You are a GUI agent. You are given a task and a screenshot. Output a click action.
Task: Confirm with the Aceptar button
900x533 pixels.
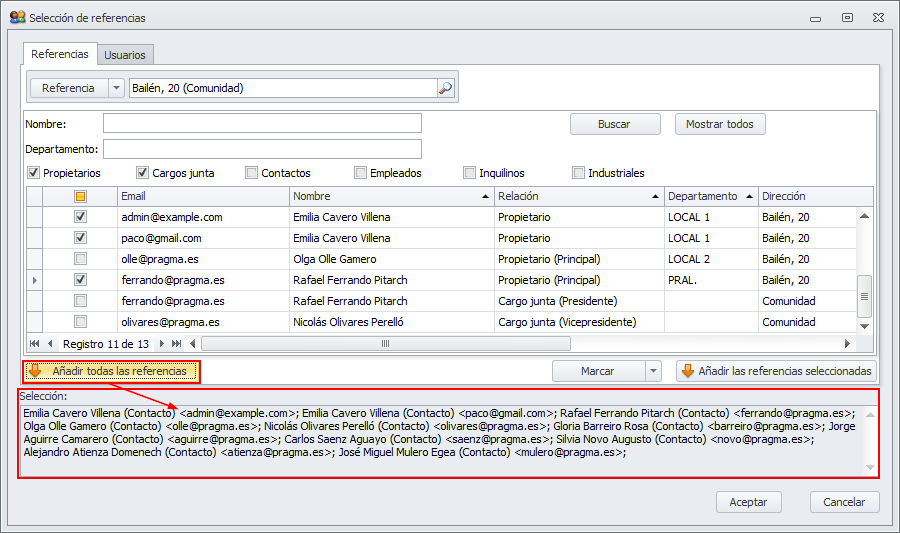(748, 502)
